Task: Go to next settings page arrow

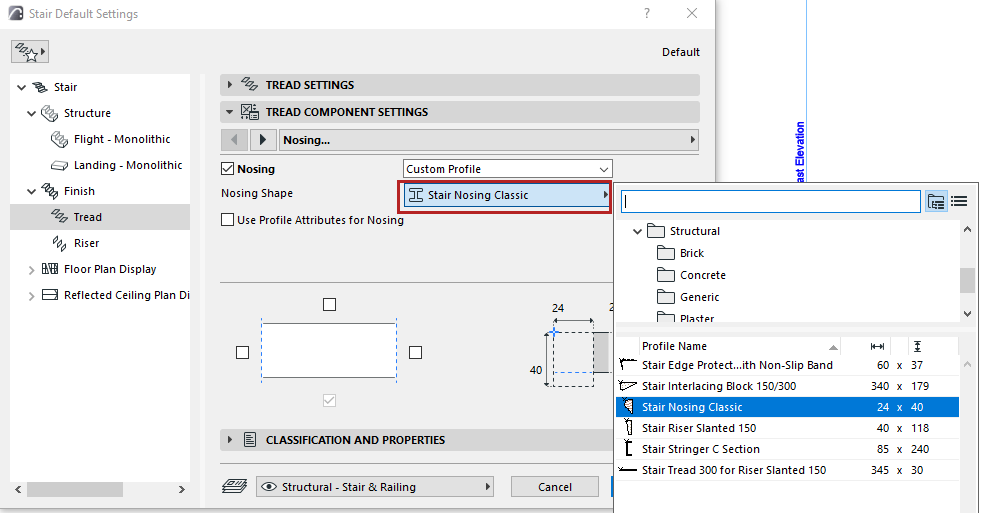Action: coord(263,140)
